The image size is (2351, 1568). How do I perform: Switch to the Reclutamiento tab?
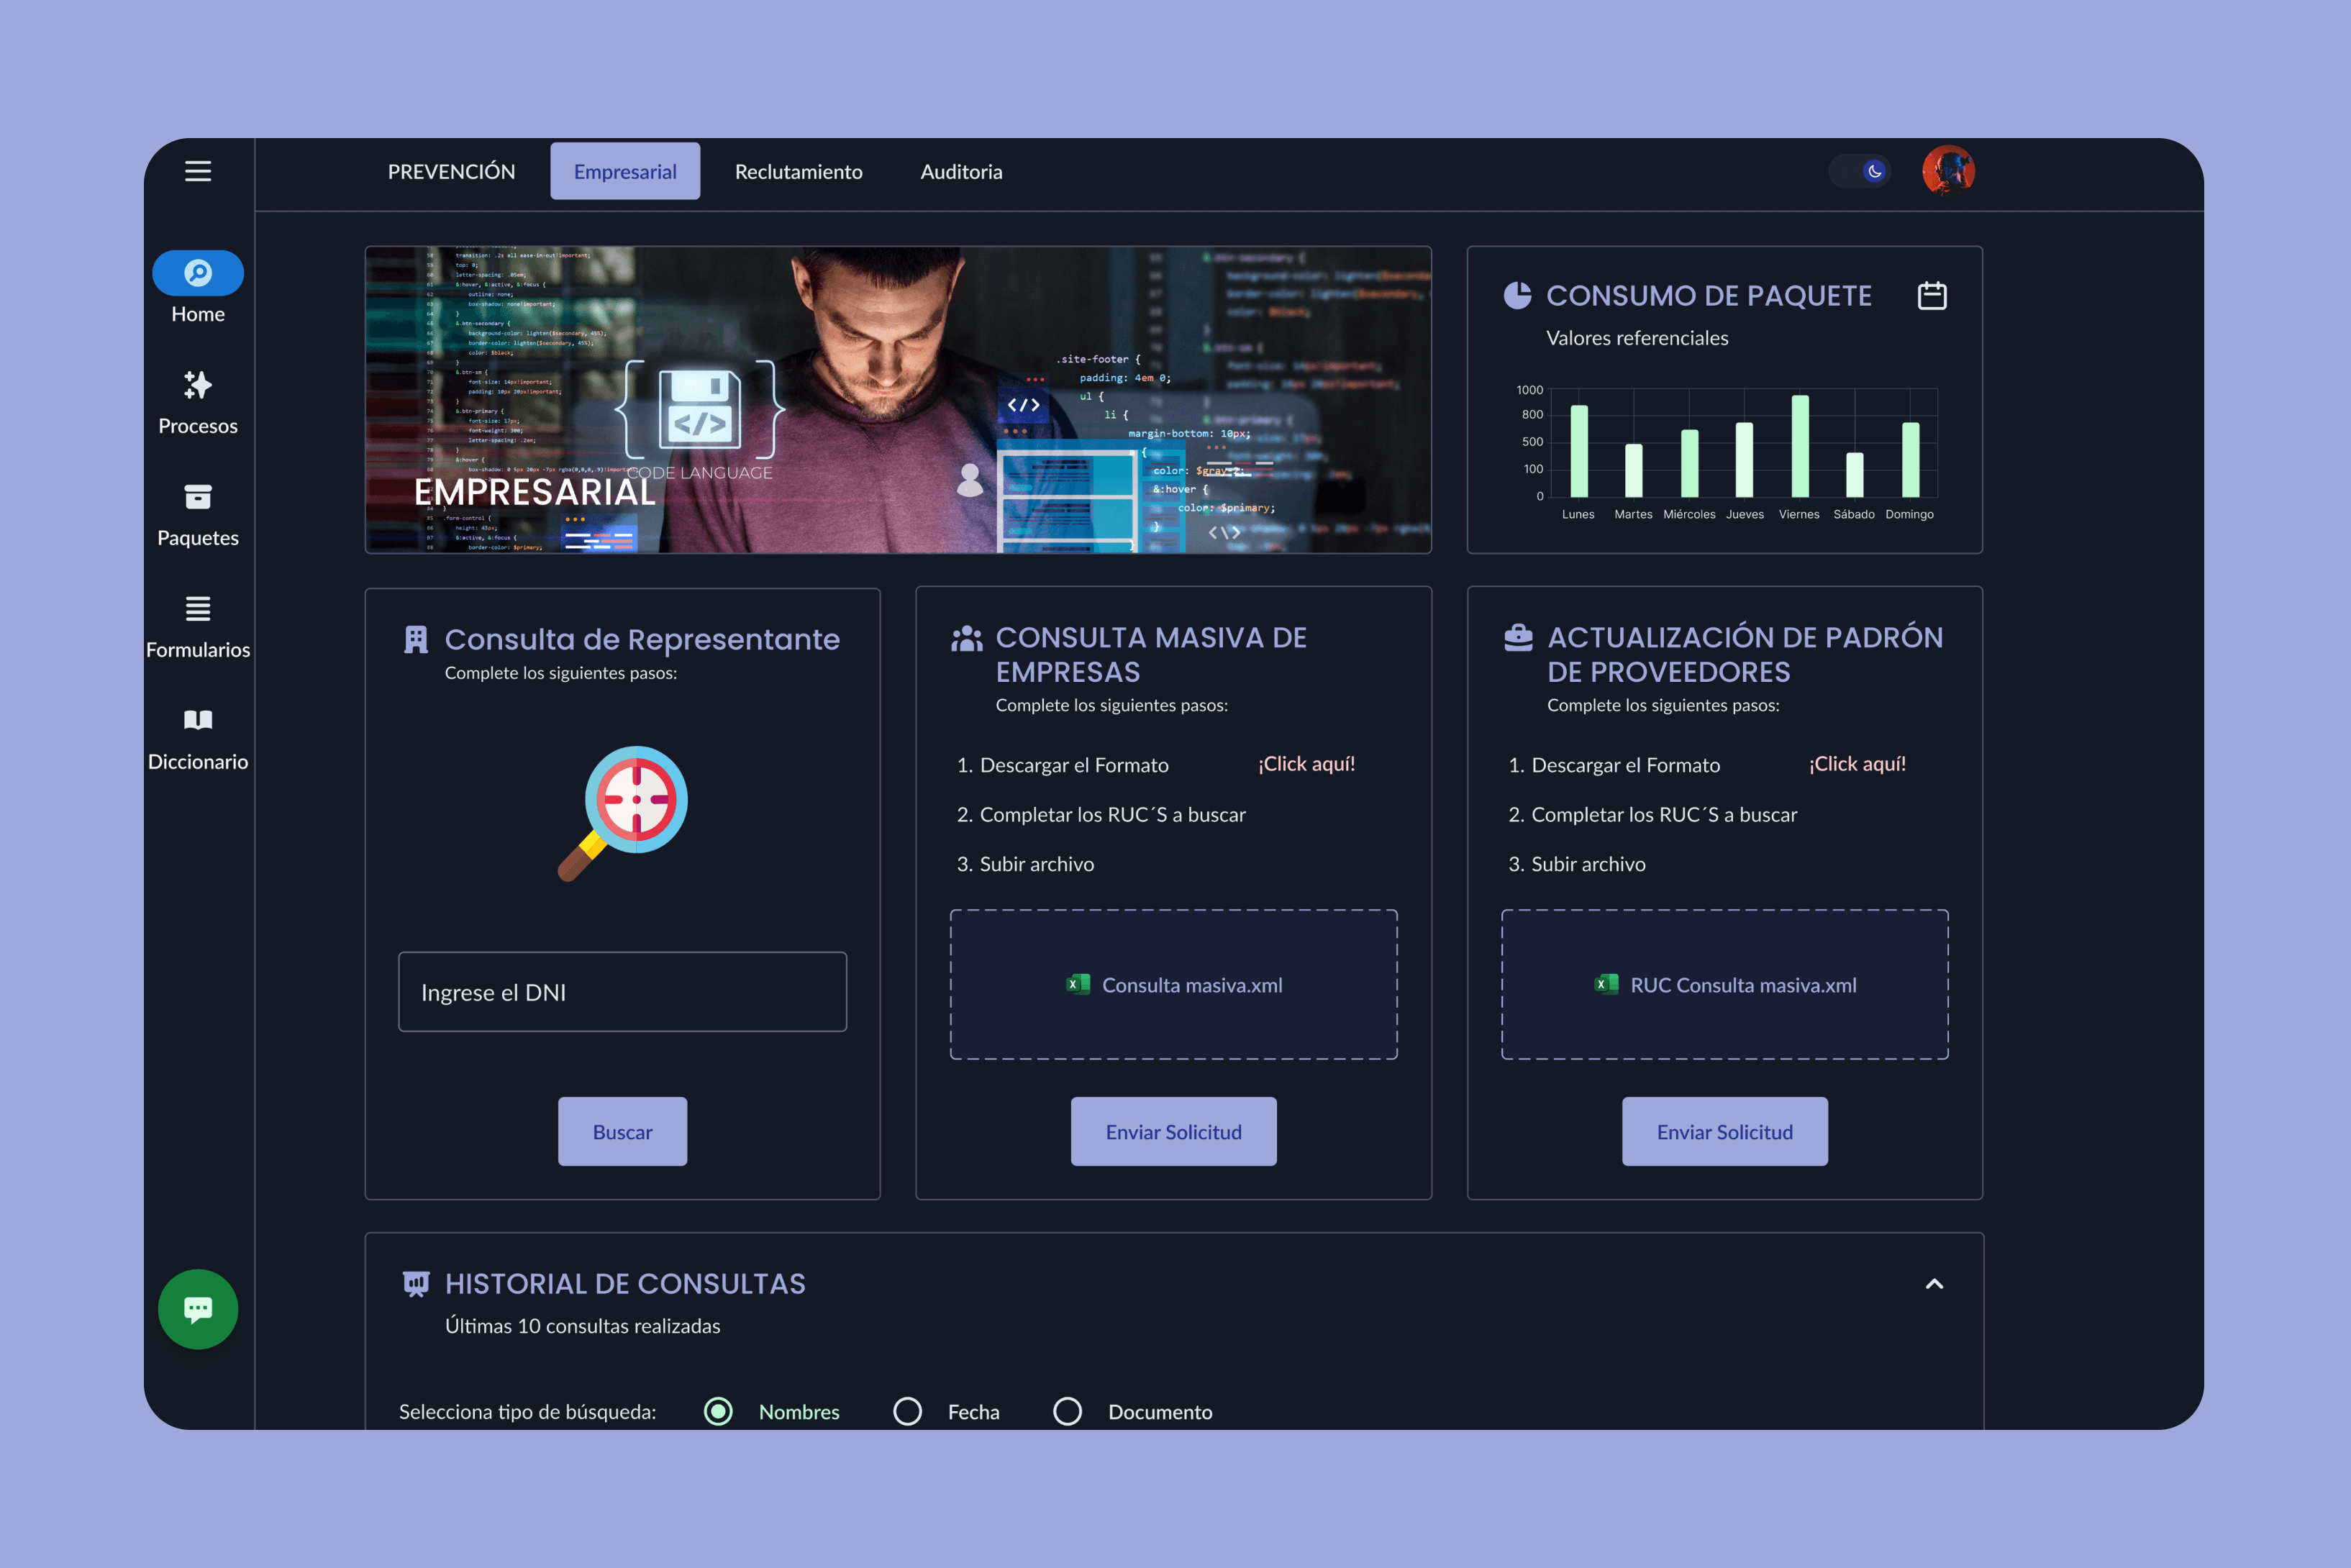pyautogui.click(x=798, y=172)
